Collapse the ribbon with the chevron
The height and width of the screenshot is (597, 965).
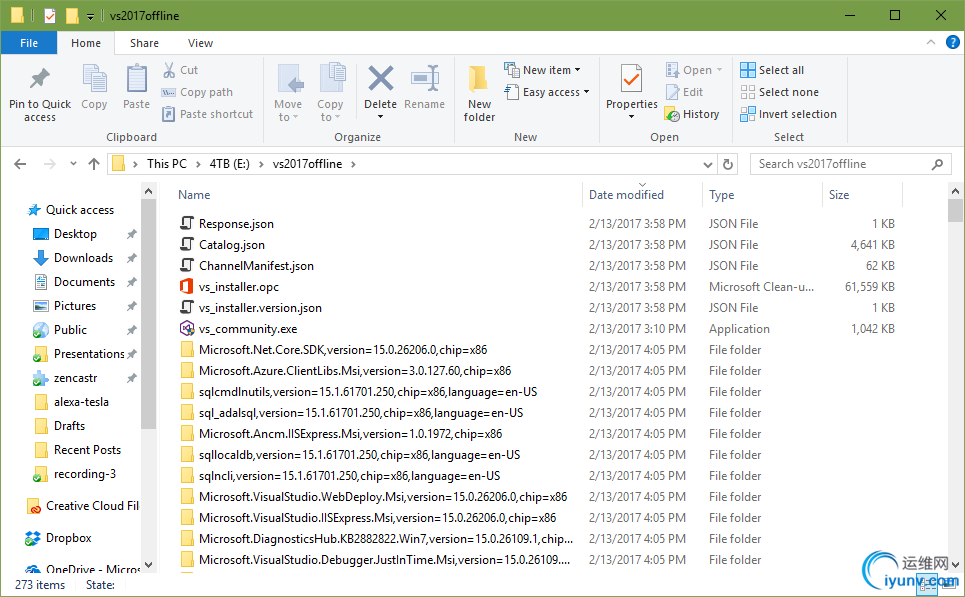tap(931, 42)
